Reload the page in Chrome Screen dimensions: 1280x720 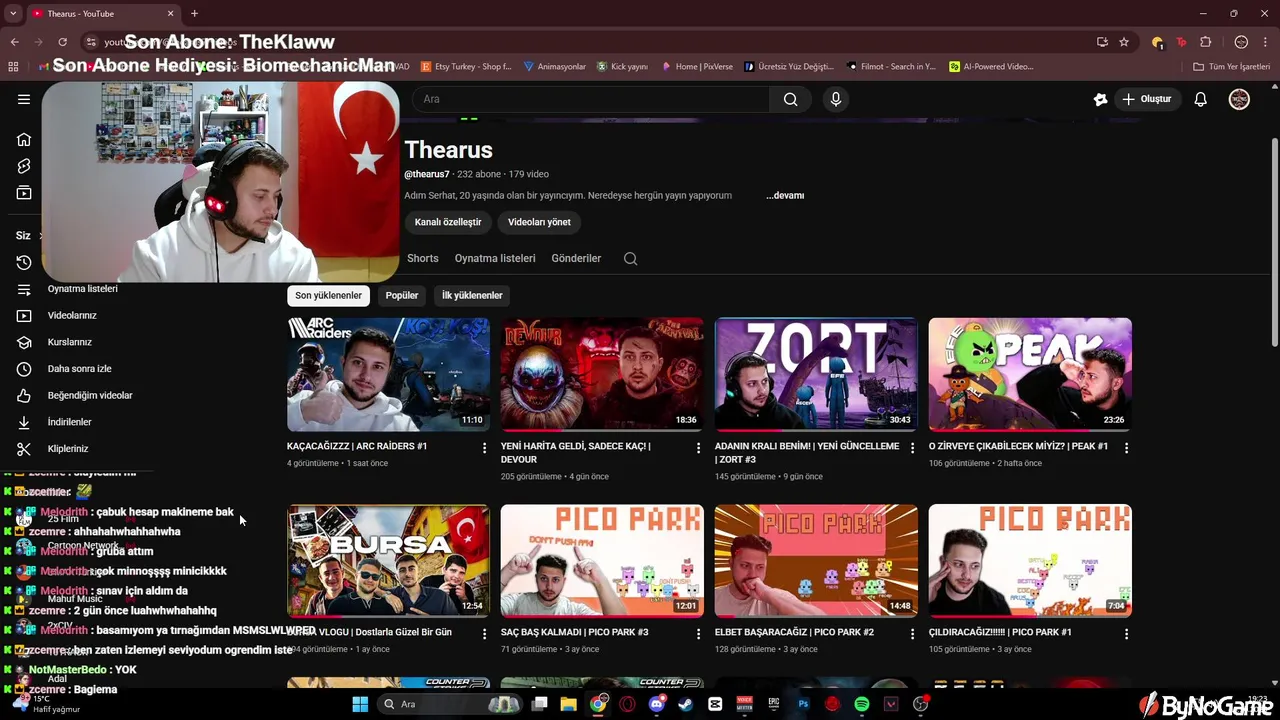(x=62, y=42)
